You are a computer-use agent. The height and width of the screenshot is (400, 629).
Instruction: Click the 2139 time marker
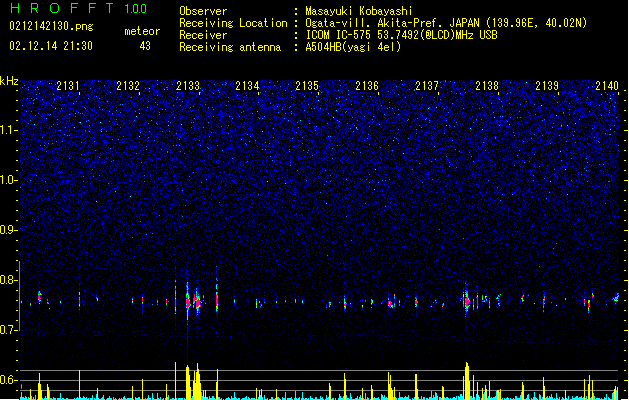pos(547,85)
